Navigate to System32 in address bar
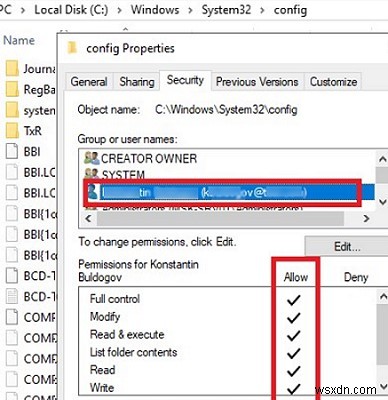388x400 pixels. point(226,10)
